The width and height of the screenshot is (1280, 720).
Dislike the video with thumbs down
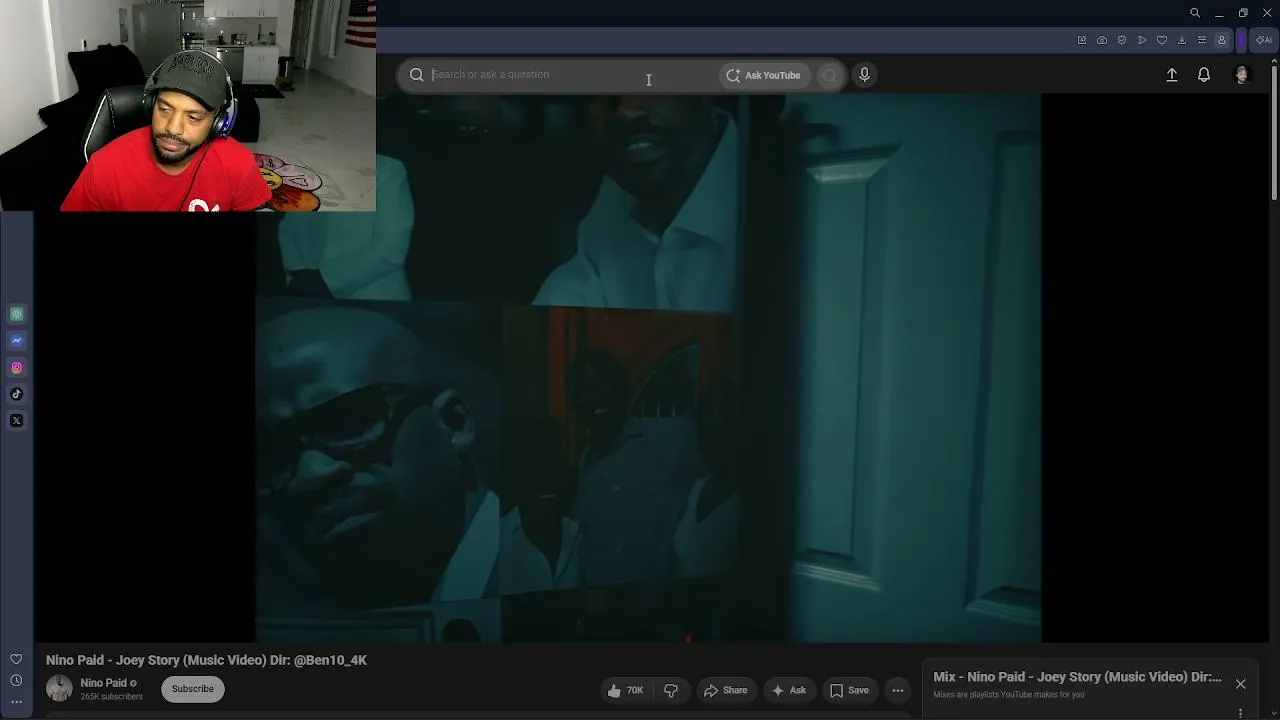point(671,690)
